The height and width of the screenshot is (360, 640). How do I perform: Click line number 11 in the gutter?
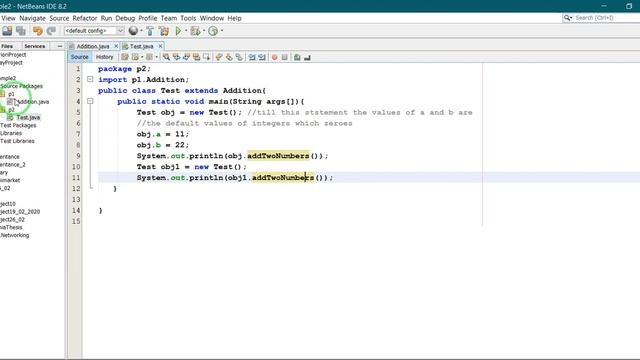coord(76,178)
